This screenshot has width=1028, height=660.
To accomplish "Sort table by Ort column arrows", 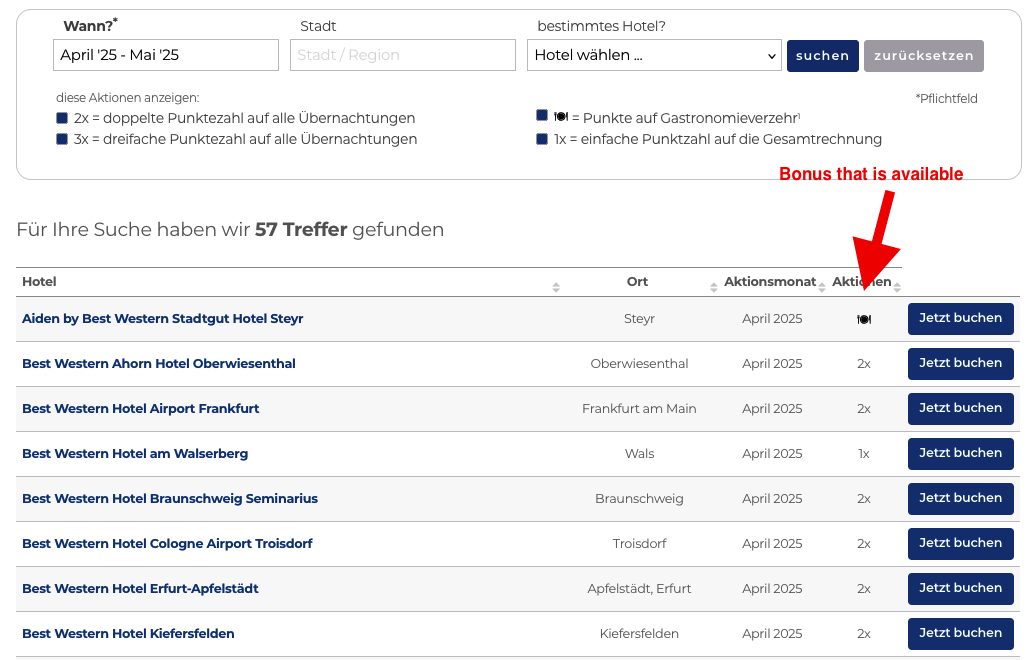I will 712,287.
